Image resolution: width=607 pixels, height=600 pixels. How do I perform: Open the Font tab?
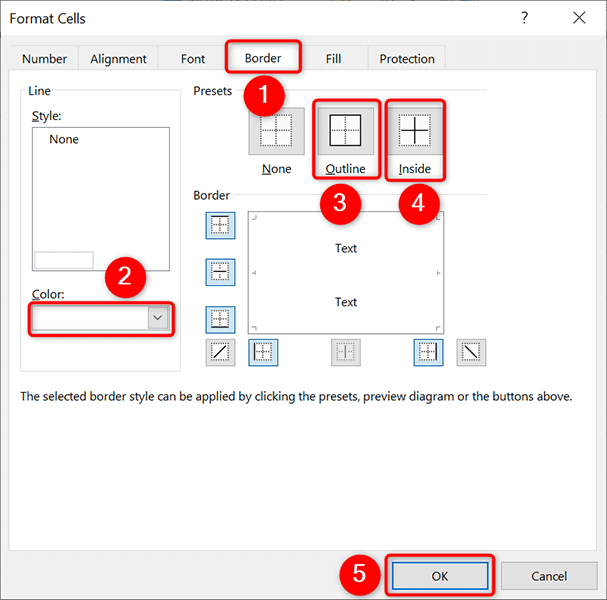point(193,59)
